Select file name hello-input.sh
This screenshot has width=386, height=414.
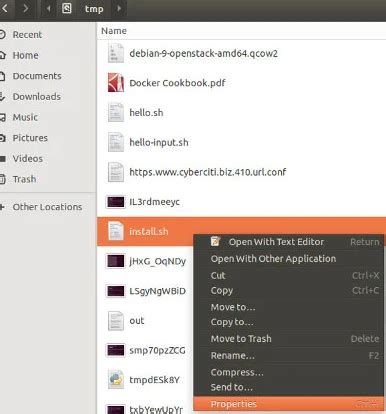(159, 142)
